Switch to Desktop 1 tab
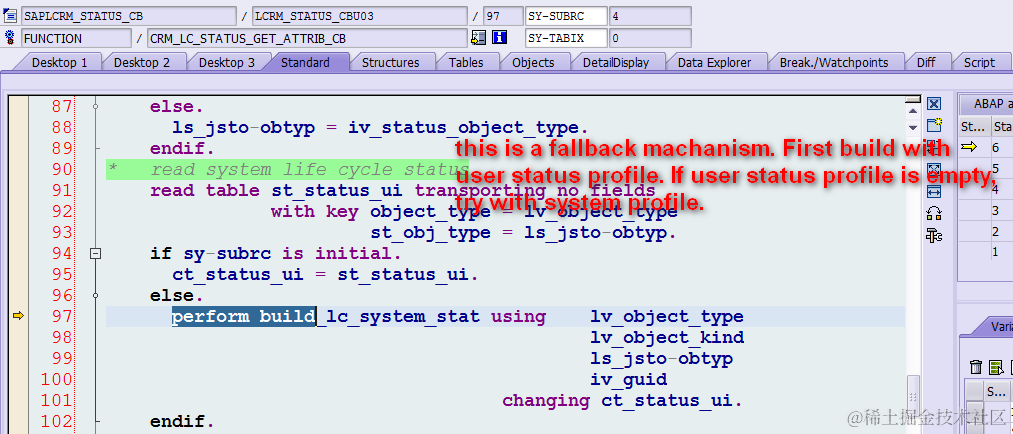 pyautogui.click(x=59, y=63)
